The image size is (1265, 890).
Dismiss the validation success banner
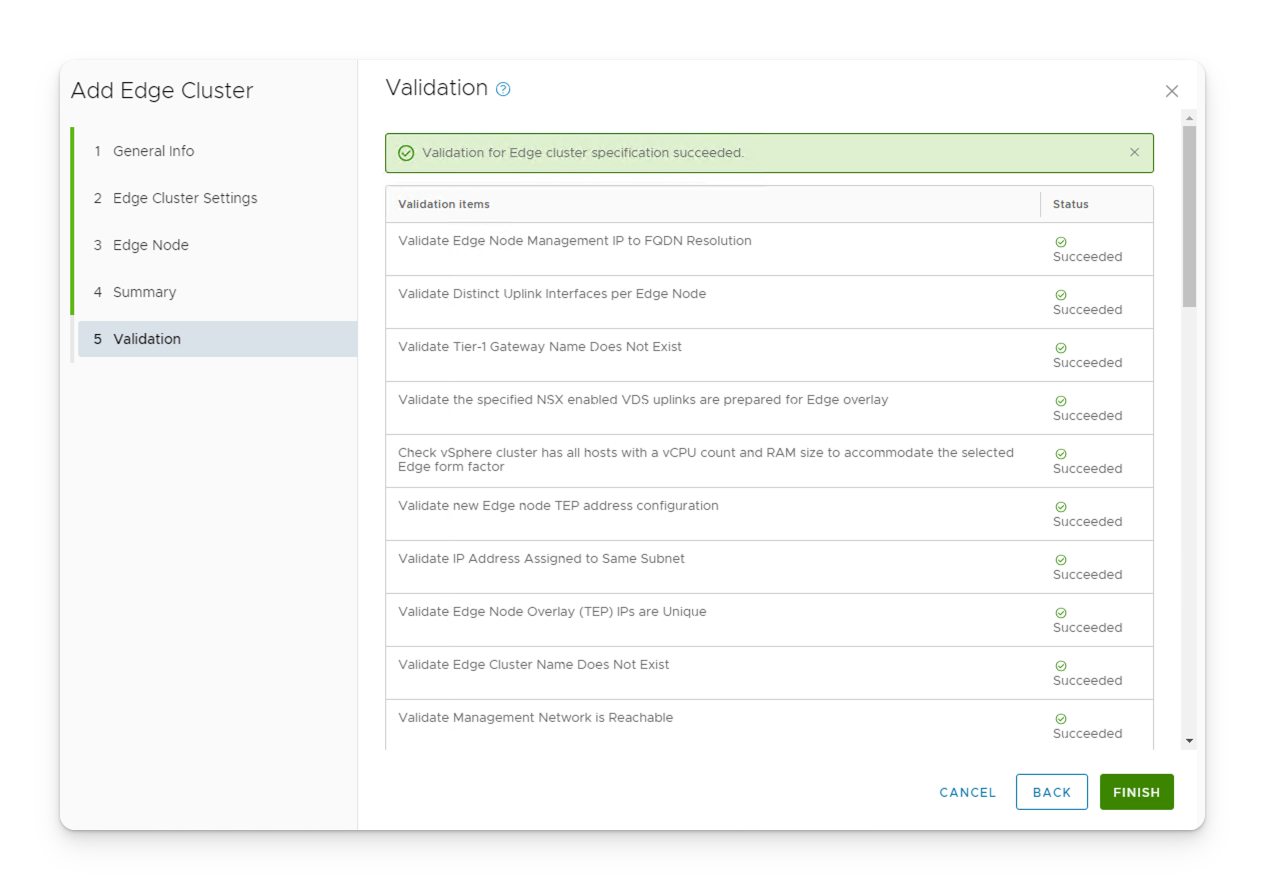click(x=1134, y=152)
